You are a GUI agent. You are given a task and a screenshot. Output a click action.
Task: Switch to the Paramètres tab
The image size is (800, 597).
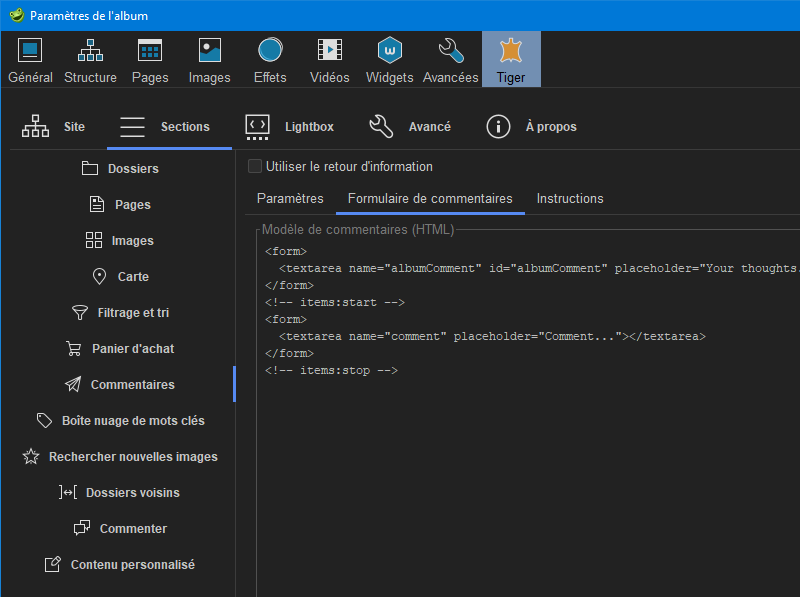point(290,198)
